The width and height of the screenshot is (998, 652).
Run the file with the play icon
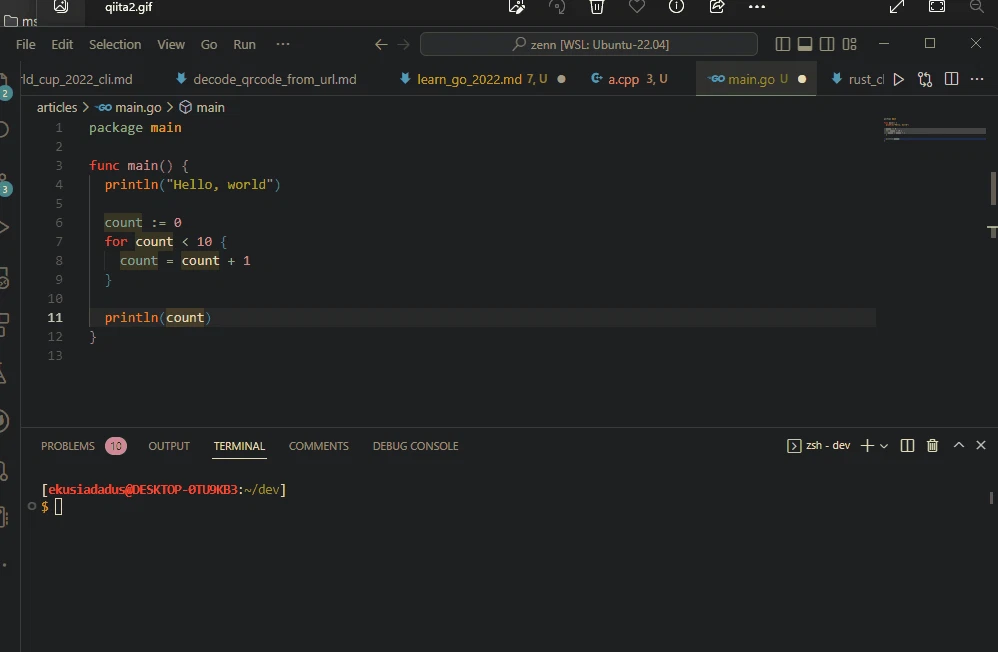point(898,80)
